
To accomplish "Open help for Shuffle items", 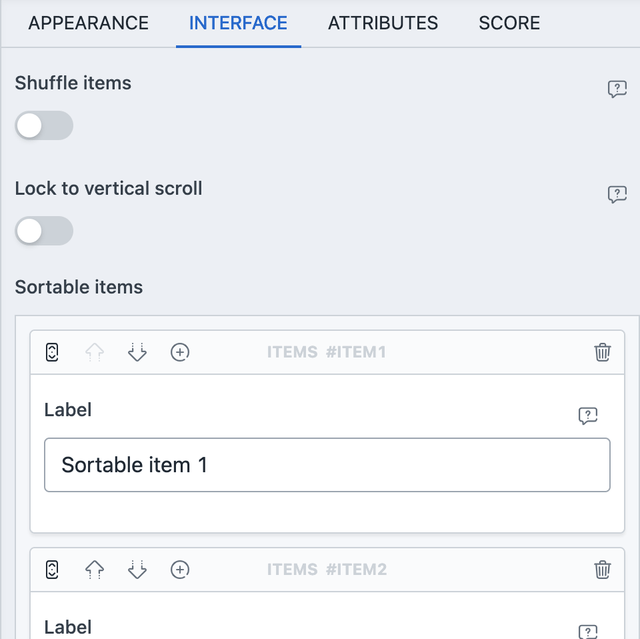I will click(617, 89).
